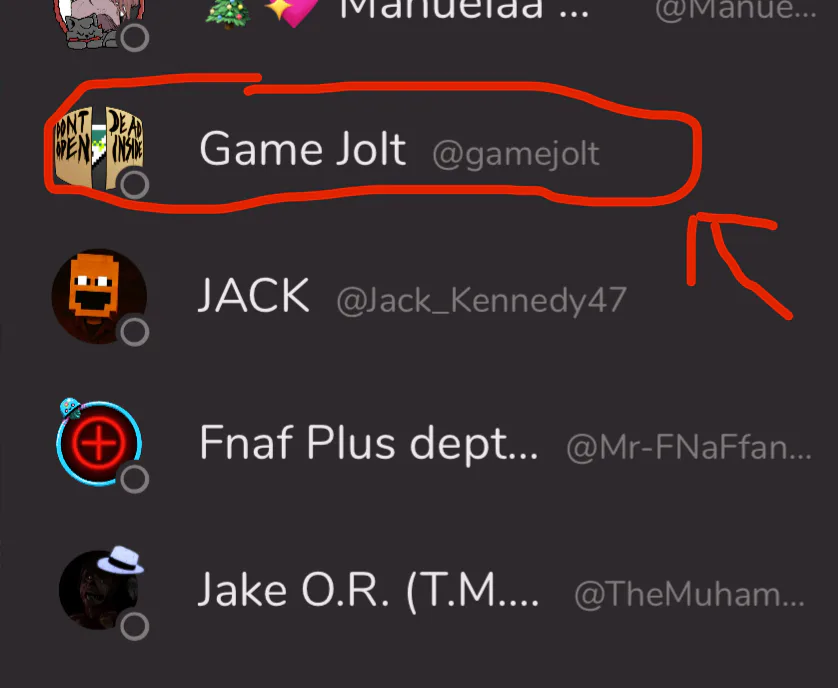The width and height of the screenshot is (838, 688).
Task: Click JACK's orange pixel face avatar
Action: click(99, 296)
